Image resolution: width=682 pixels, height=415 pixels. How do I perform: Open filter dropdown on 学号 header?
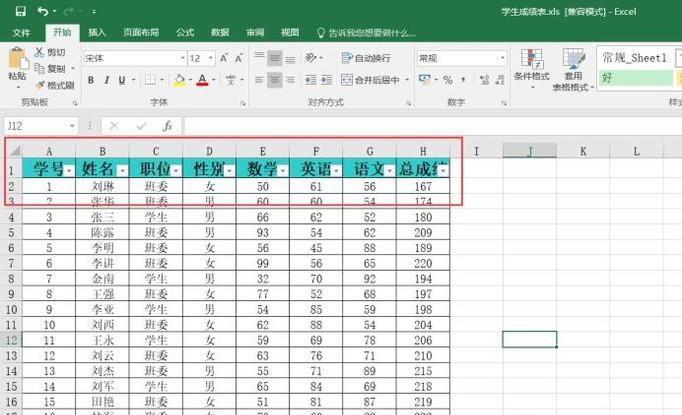click(x=70, y=171)
